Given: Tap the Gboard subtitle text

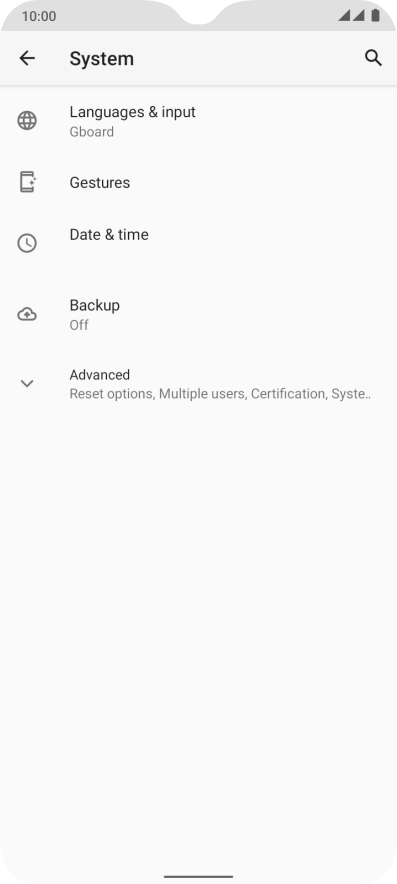Looking at the screenshot, I should click(91, 132).
